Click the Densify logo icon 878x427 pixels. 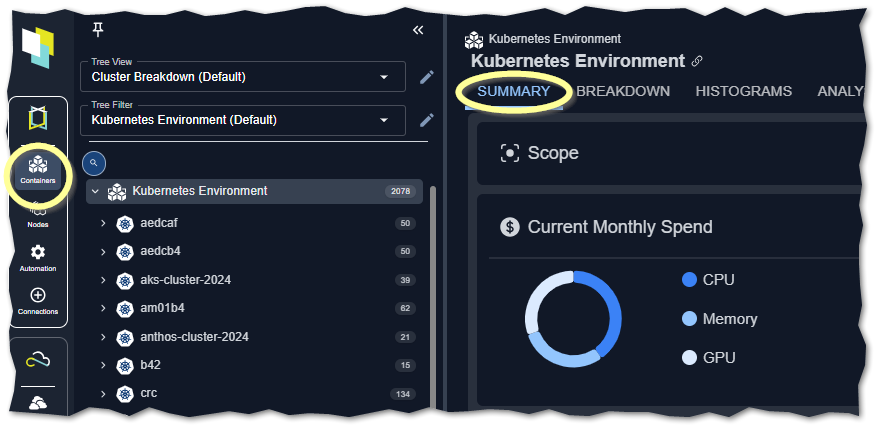coord(38,49)
